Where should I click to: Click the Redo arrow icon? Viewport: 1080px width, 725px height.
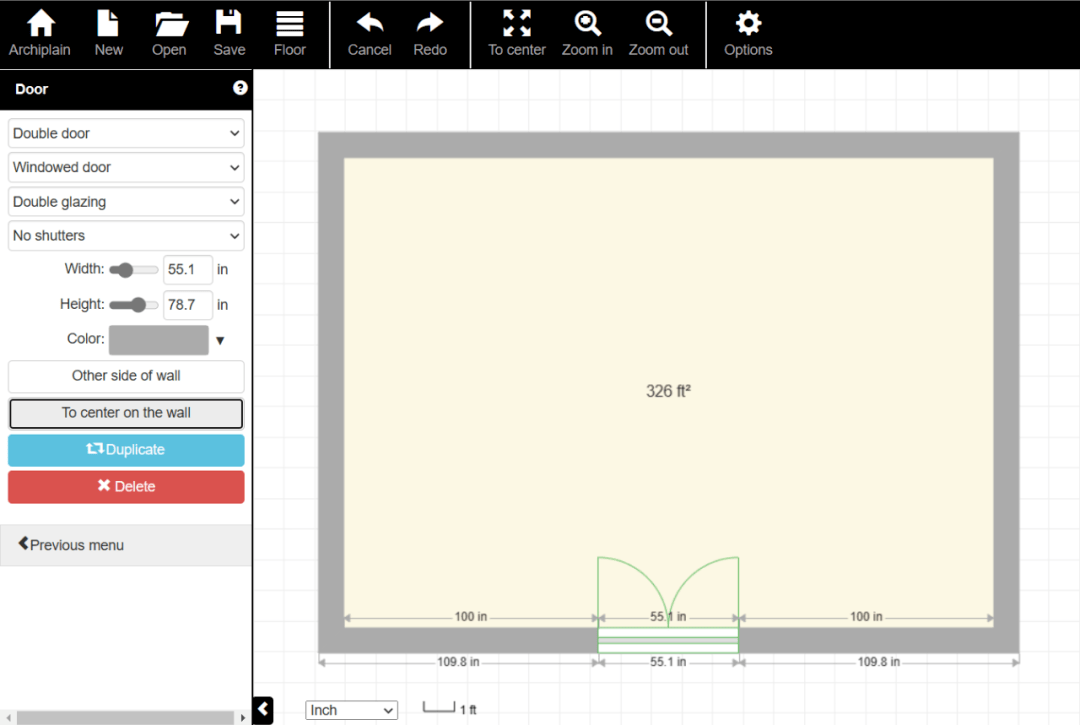tap(430, 24)
